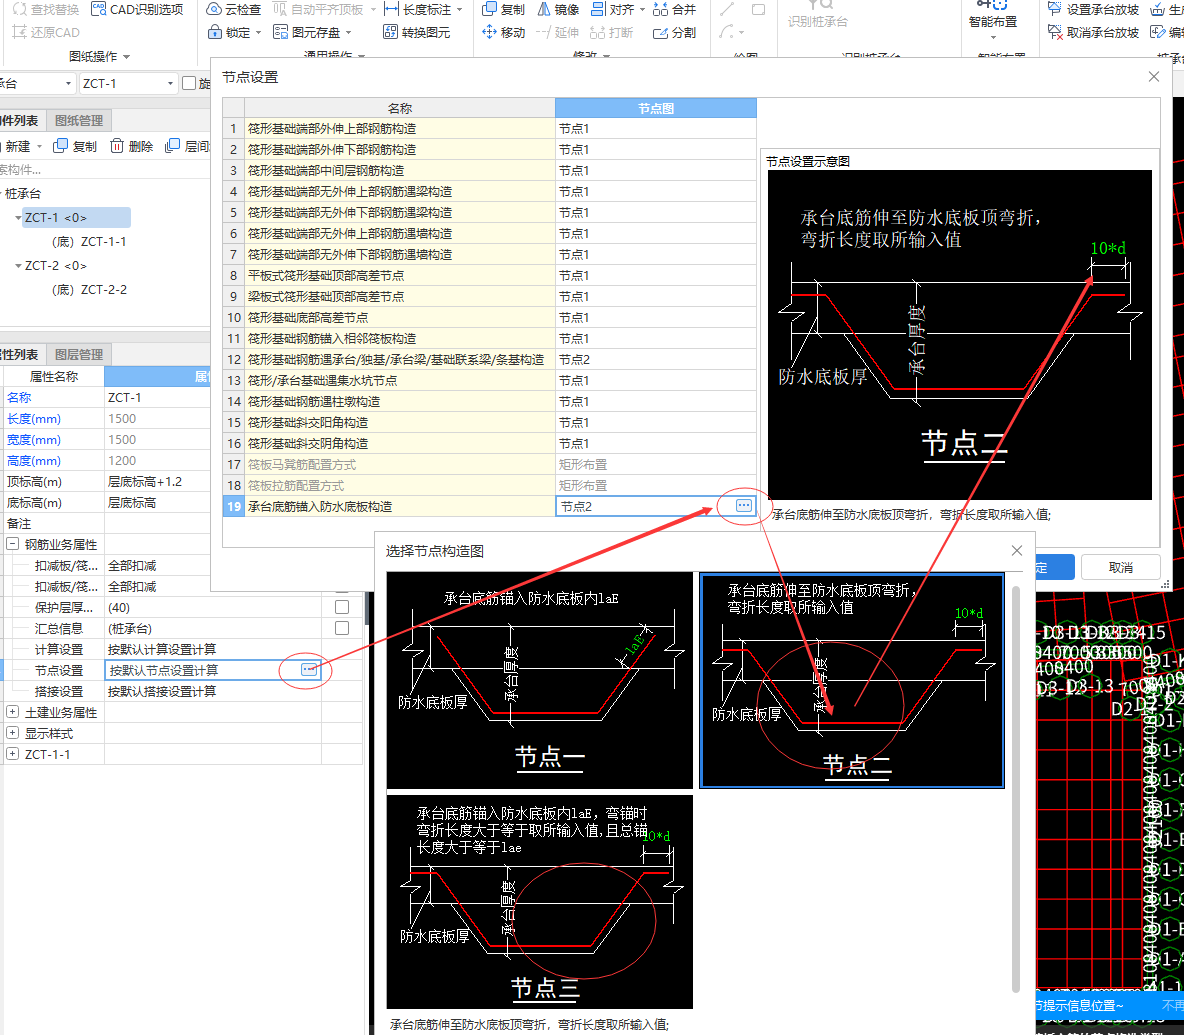1184x1035 pixels.
Task: Click 复制 in the modify toolbar
Action: (x=504, y=9)
